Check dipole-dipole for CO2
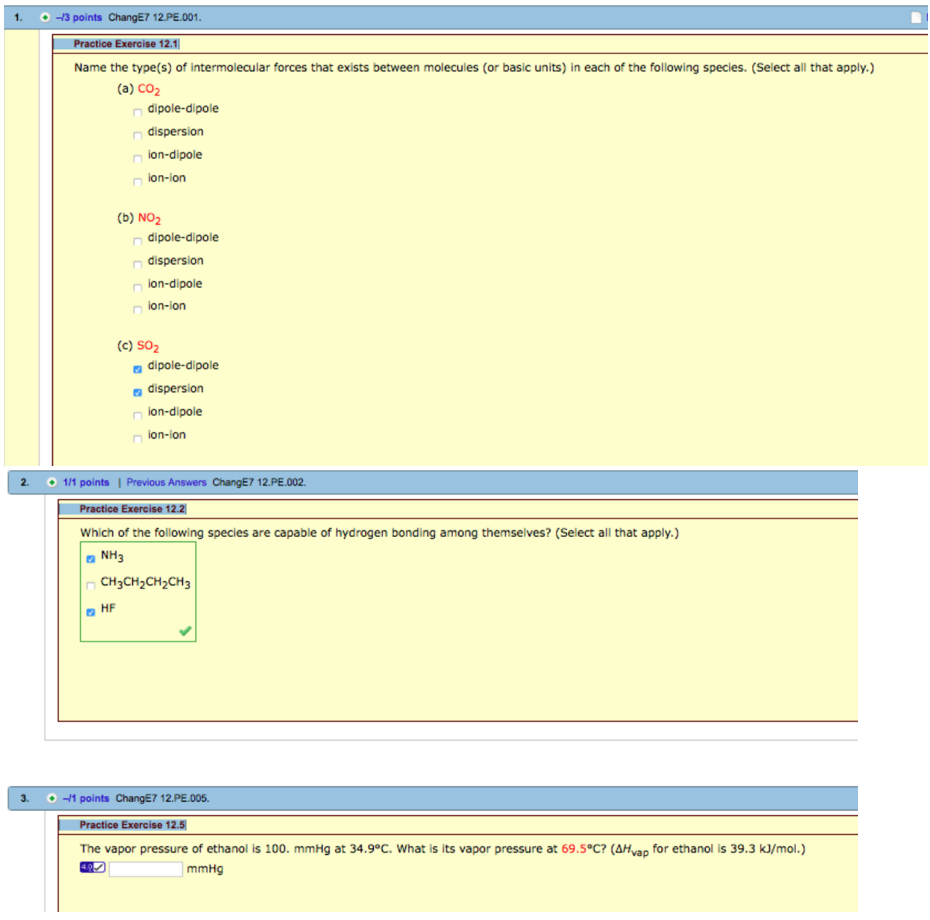Screen dimensions: 930x920 (x=138, y=110)
